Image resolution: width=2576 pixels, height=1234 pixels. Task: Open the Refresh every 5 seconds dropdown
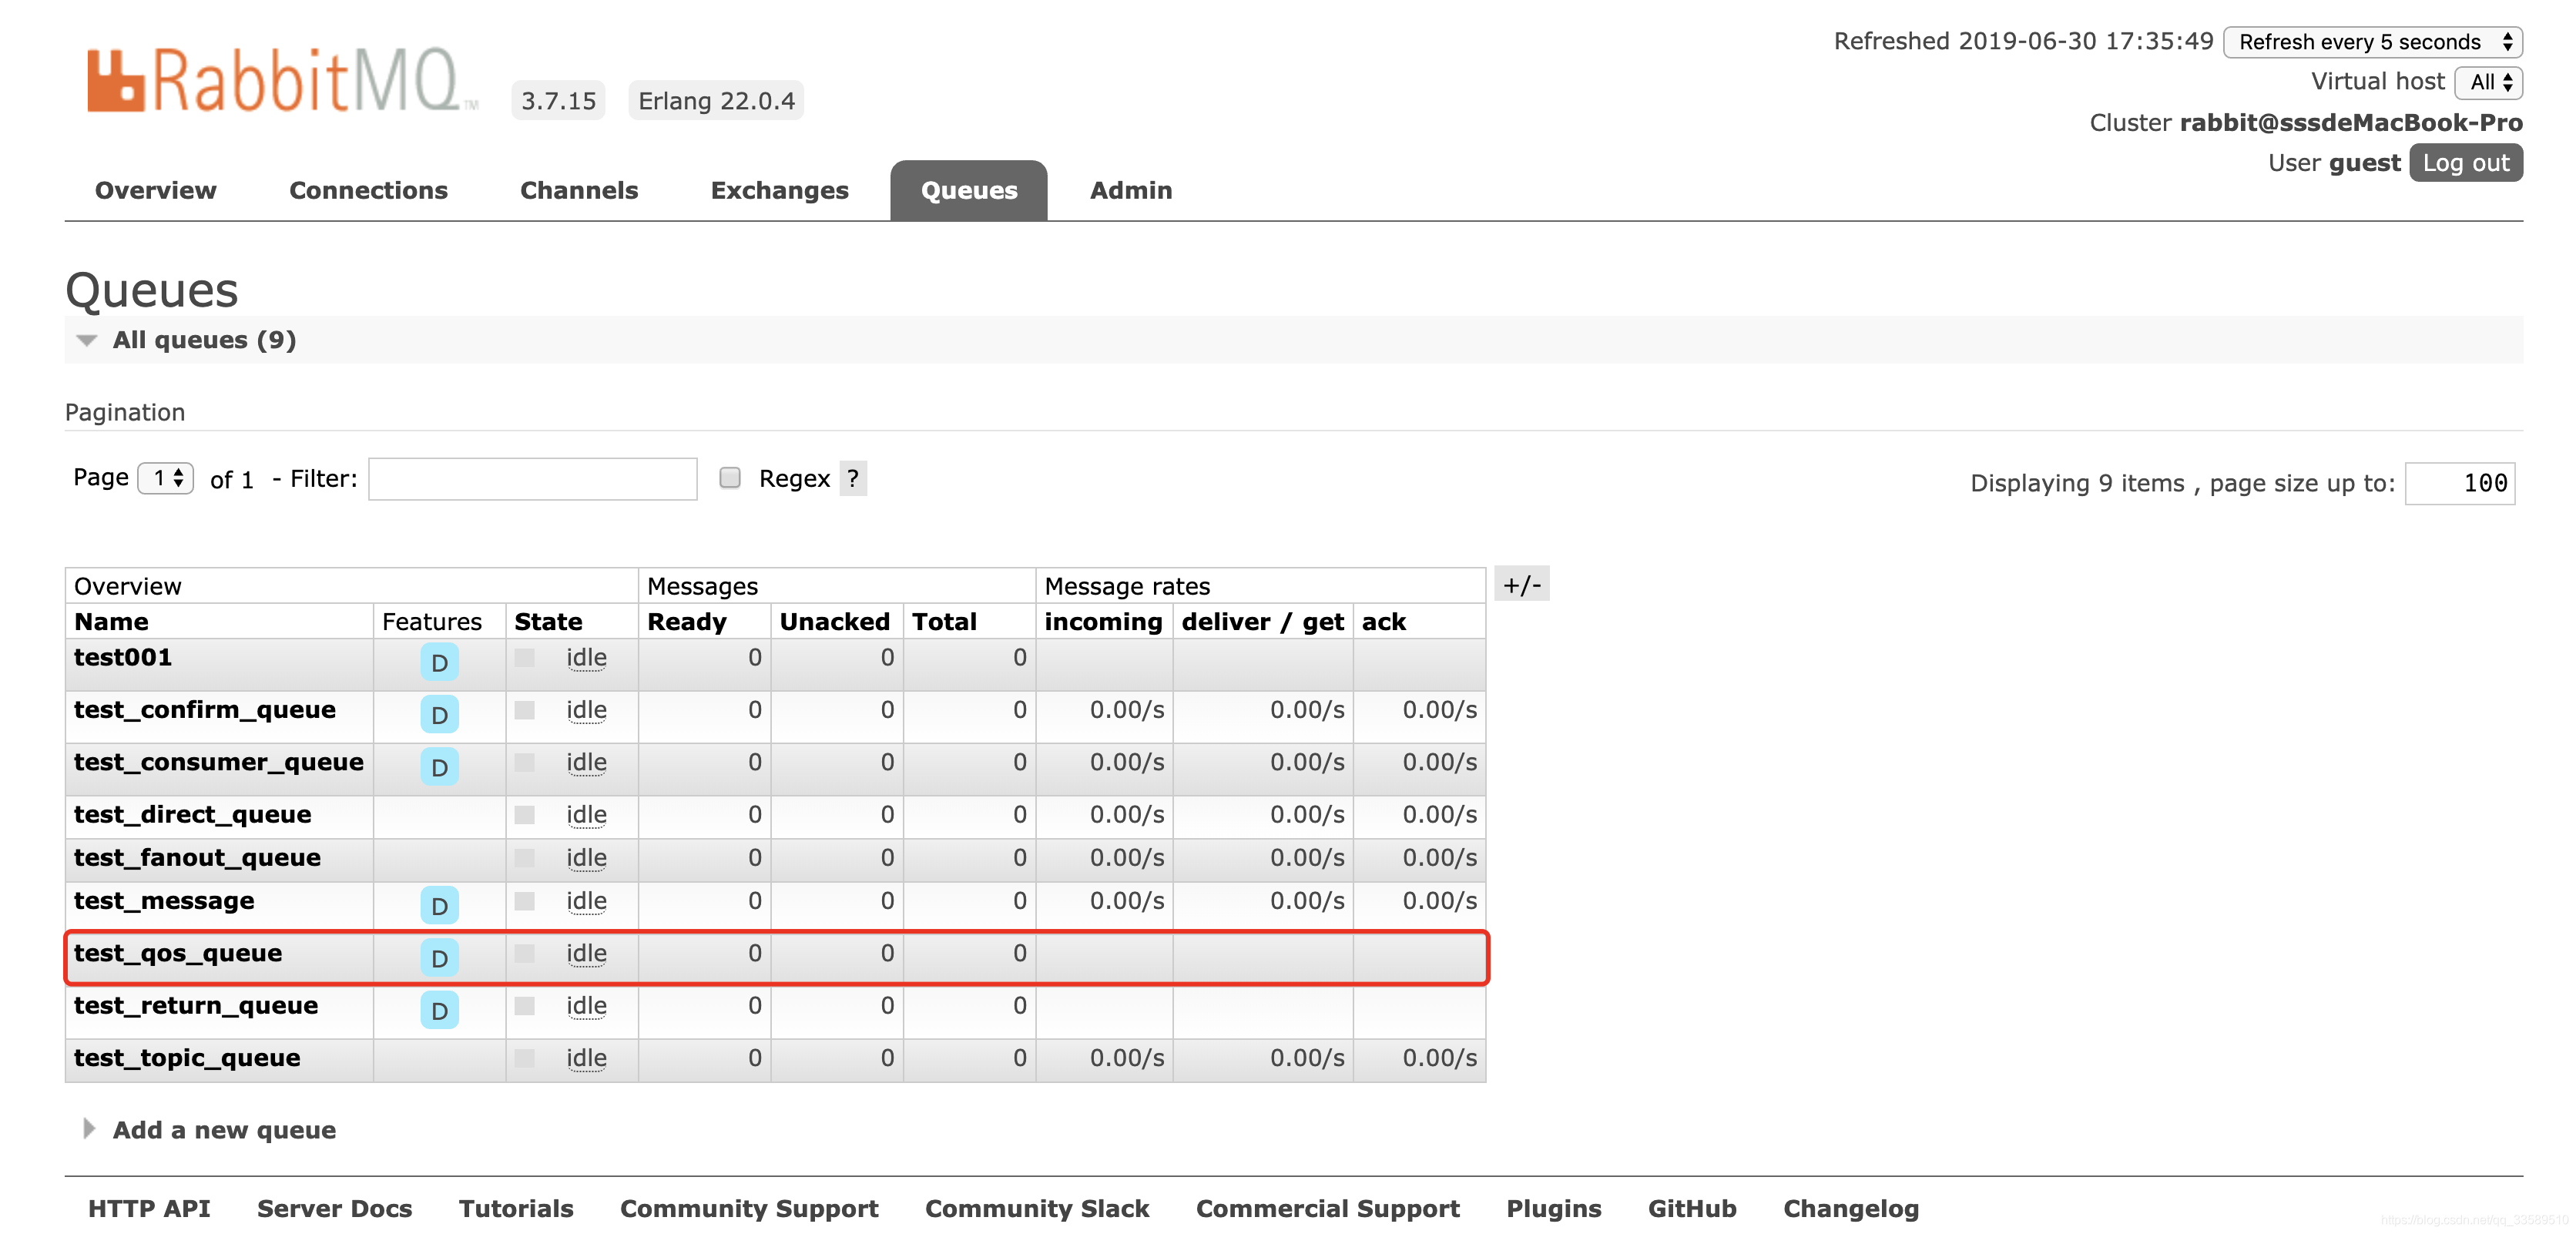(2372, 42)
